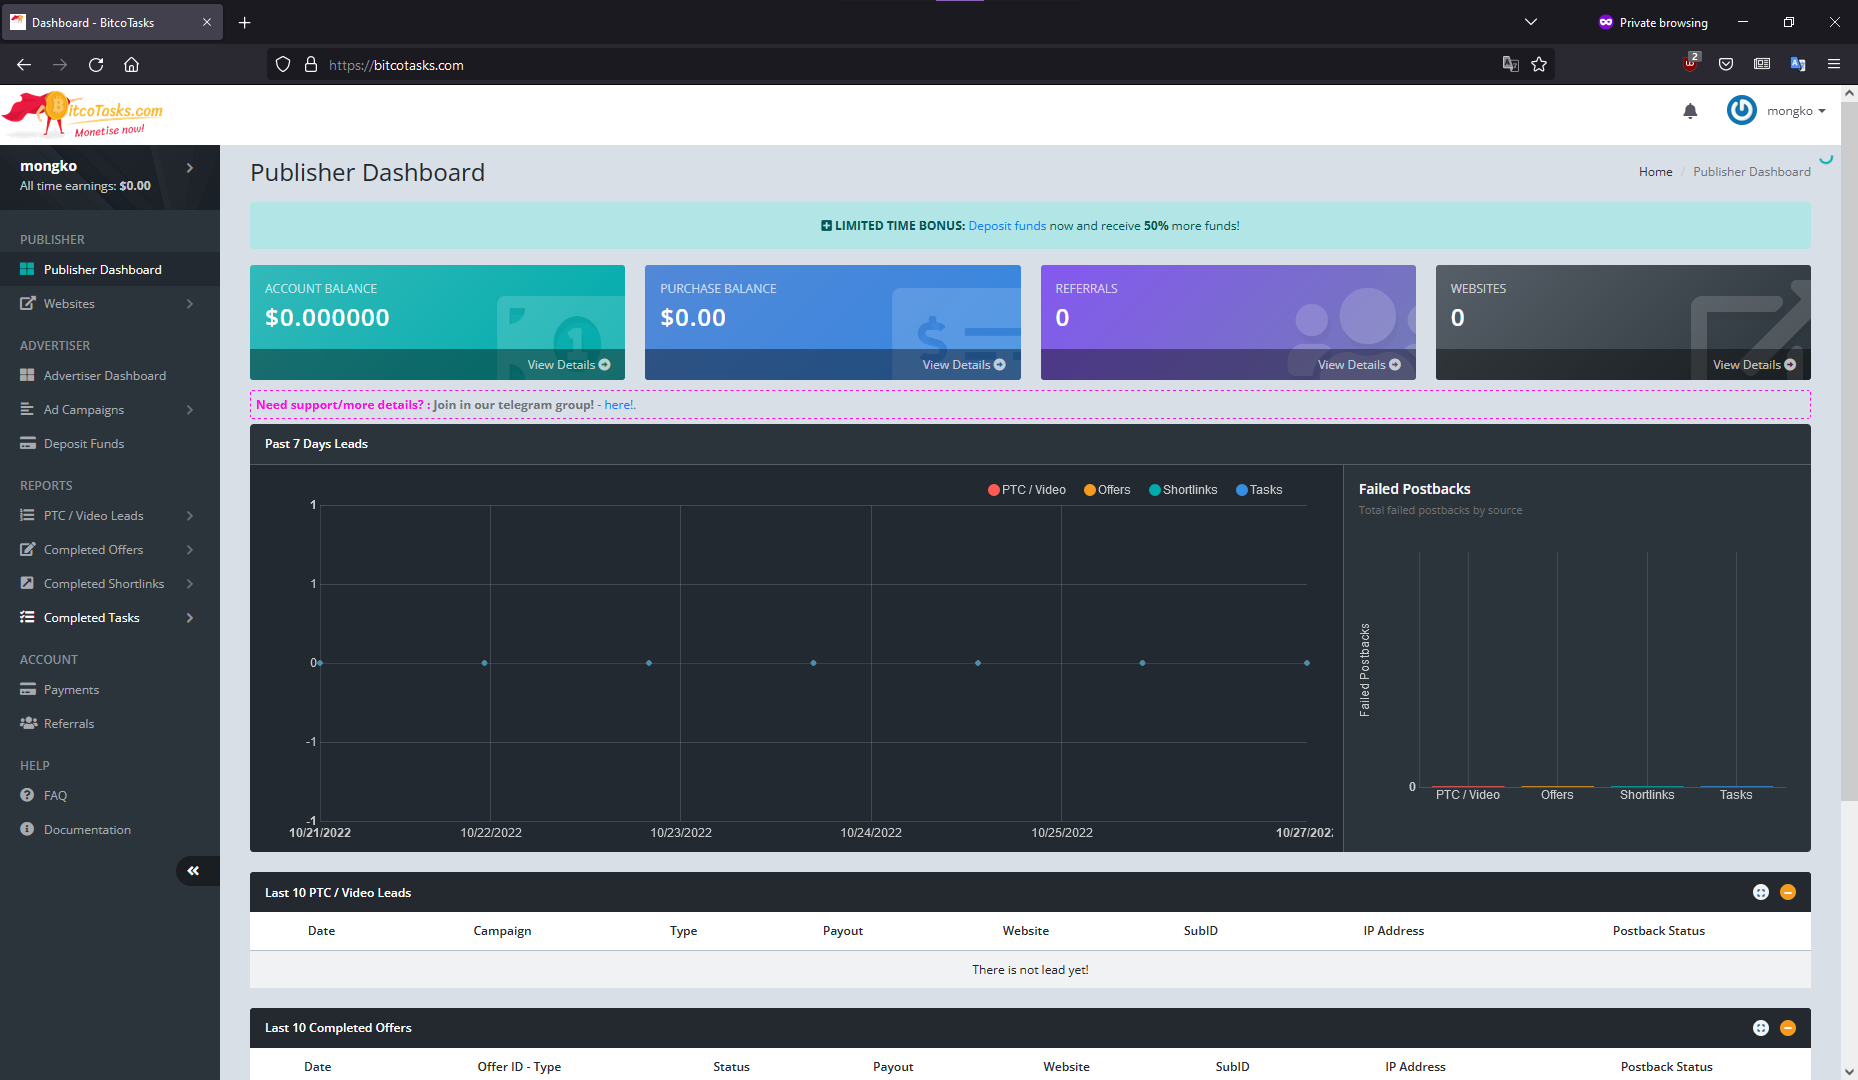1858x1080 pixels.
Task: Toggle the PTC / Video series in the chart legend
Action: 1026,489
